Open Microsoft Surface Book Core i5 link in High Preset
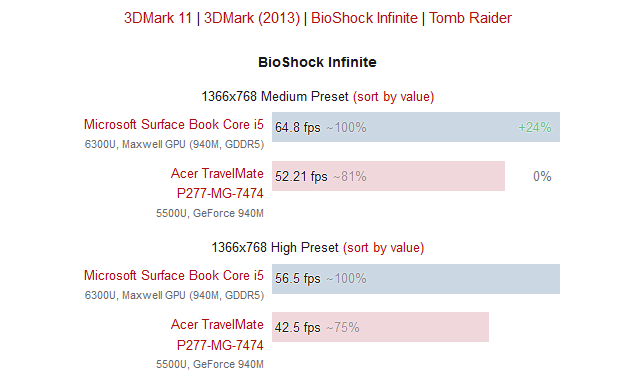Image resolution: width=620 pixels, height=382 pixels. click(x=174, y=276)
